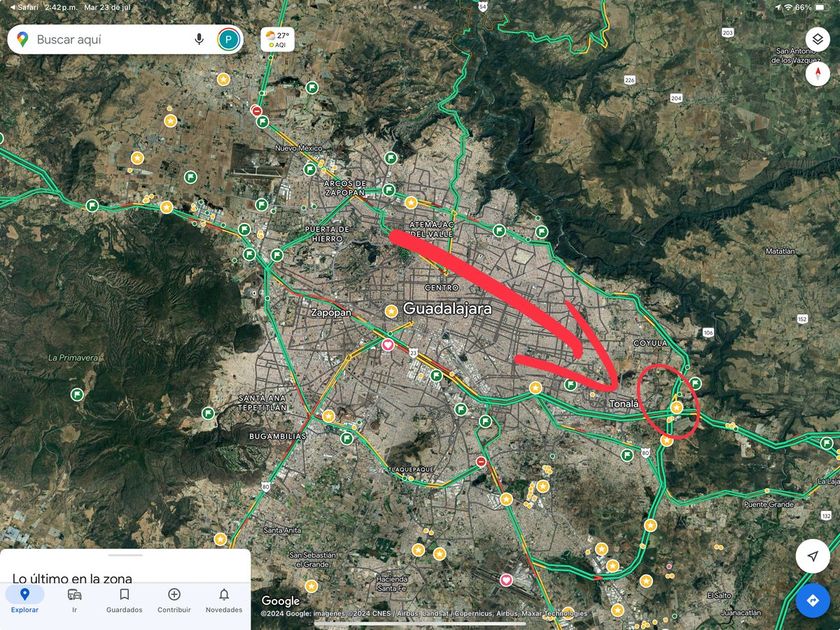The height and width of the screenshot is (630, 840).
Task: Expand the Lo último en la zona panel handle
Action: click(125, 555)
